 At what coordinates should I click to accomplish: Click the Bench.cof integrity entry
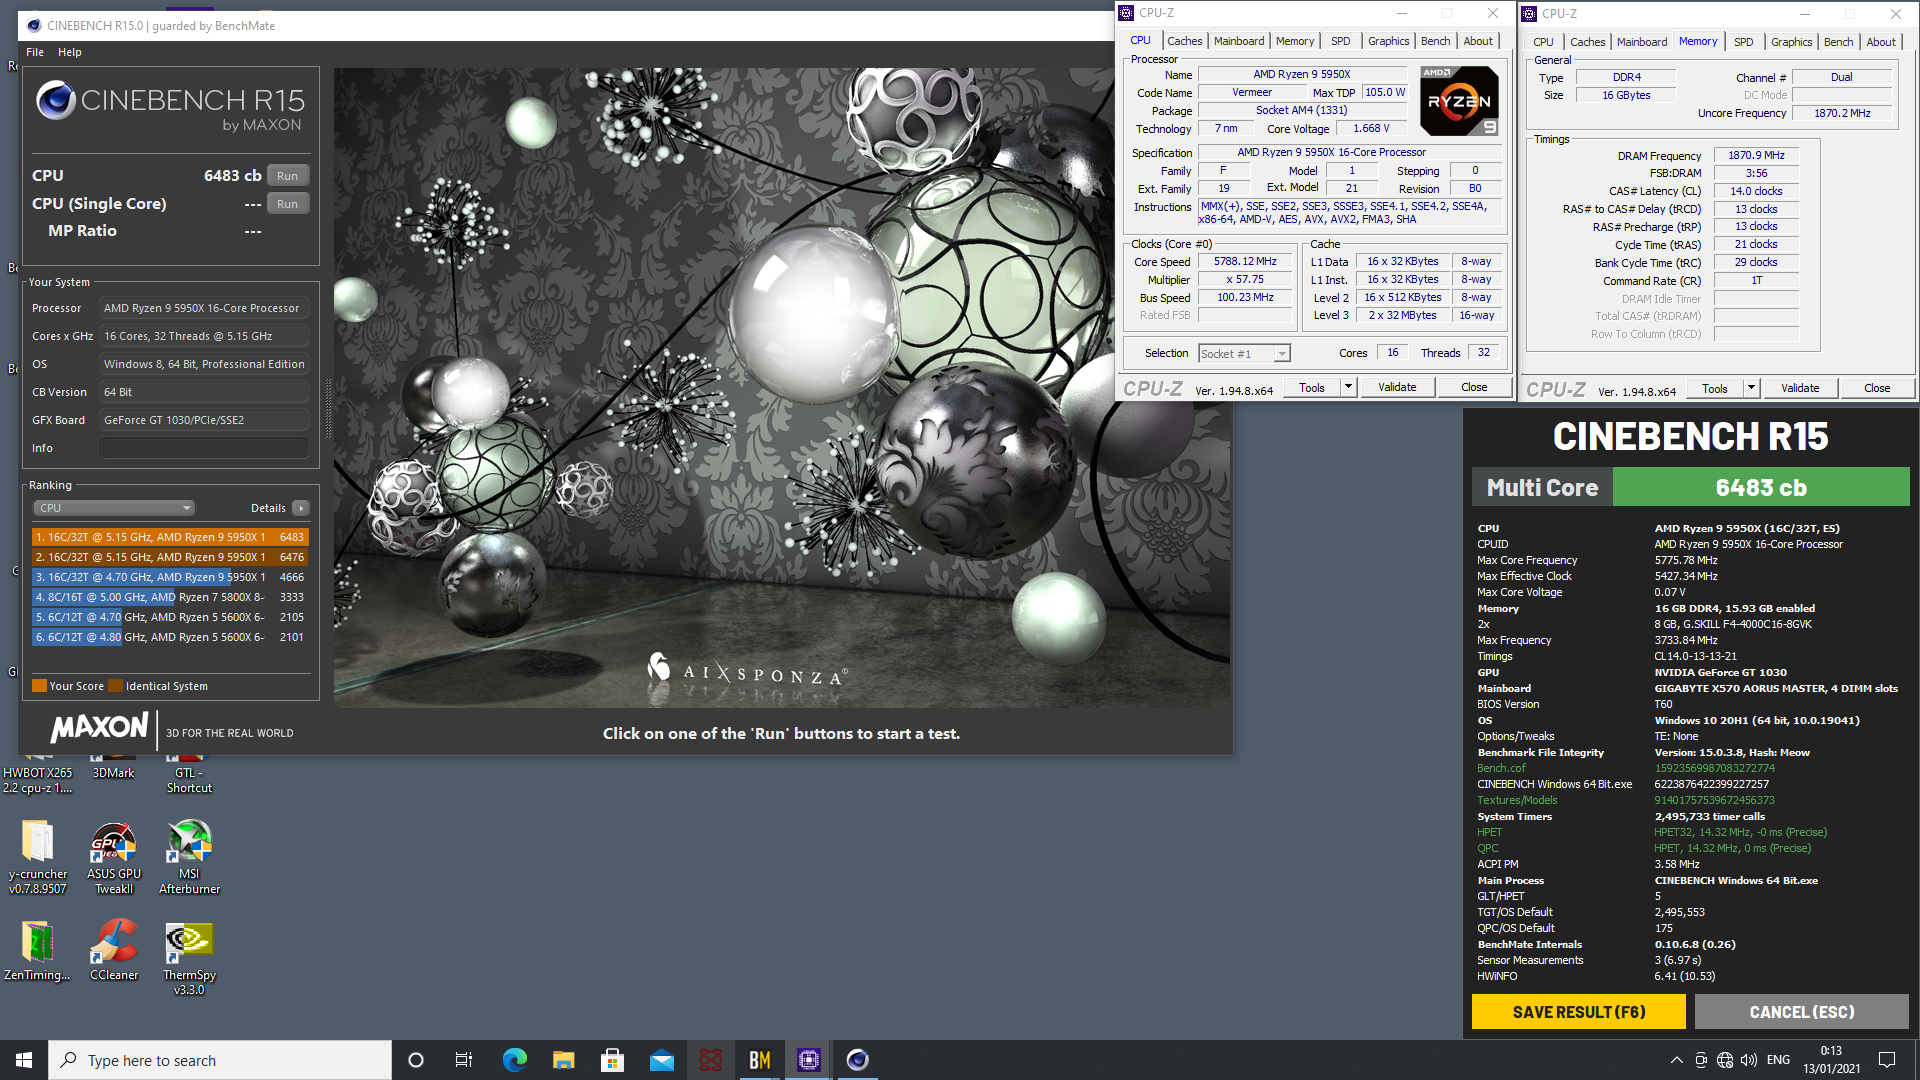click(1501, 768)
